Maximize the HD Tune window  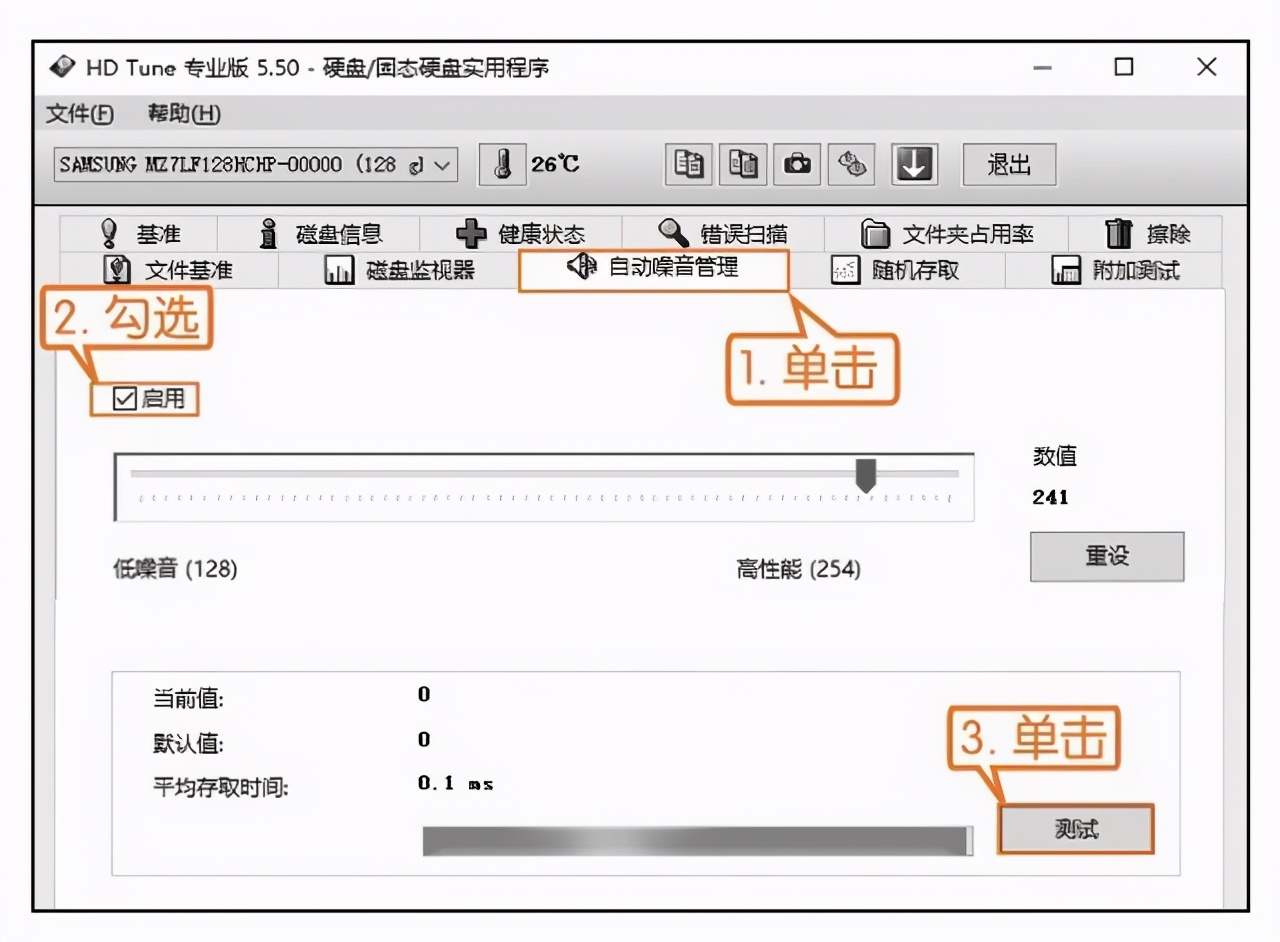pos(1124,68)
